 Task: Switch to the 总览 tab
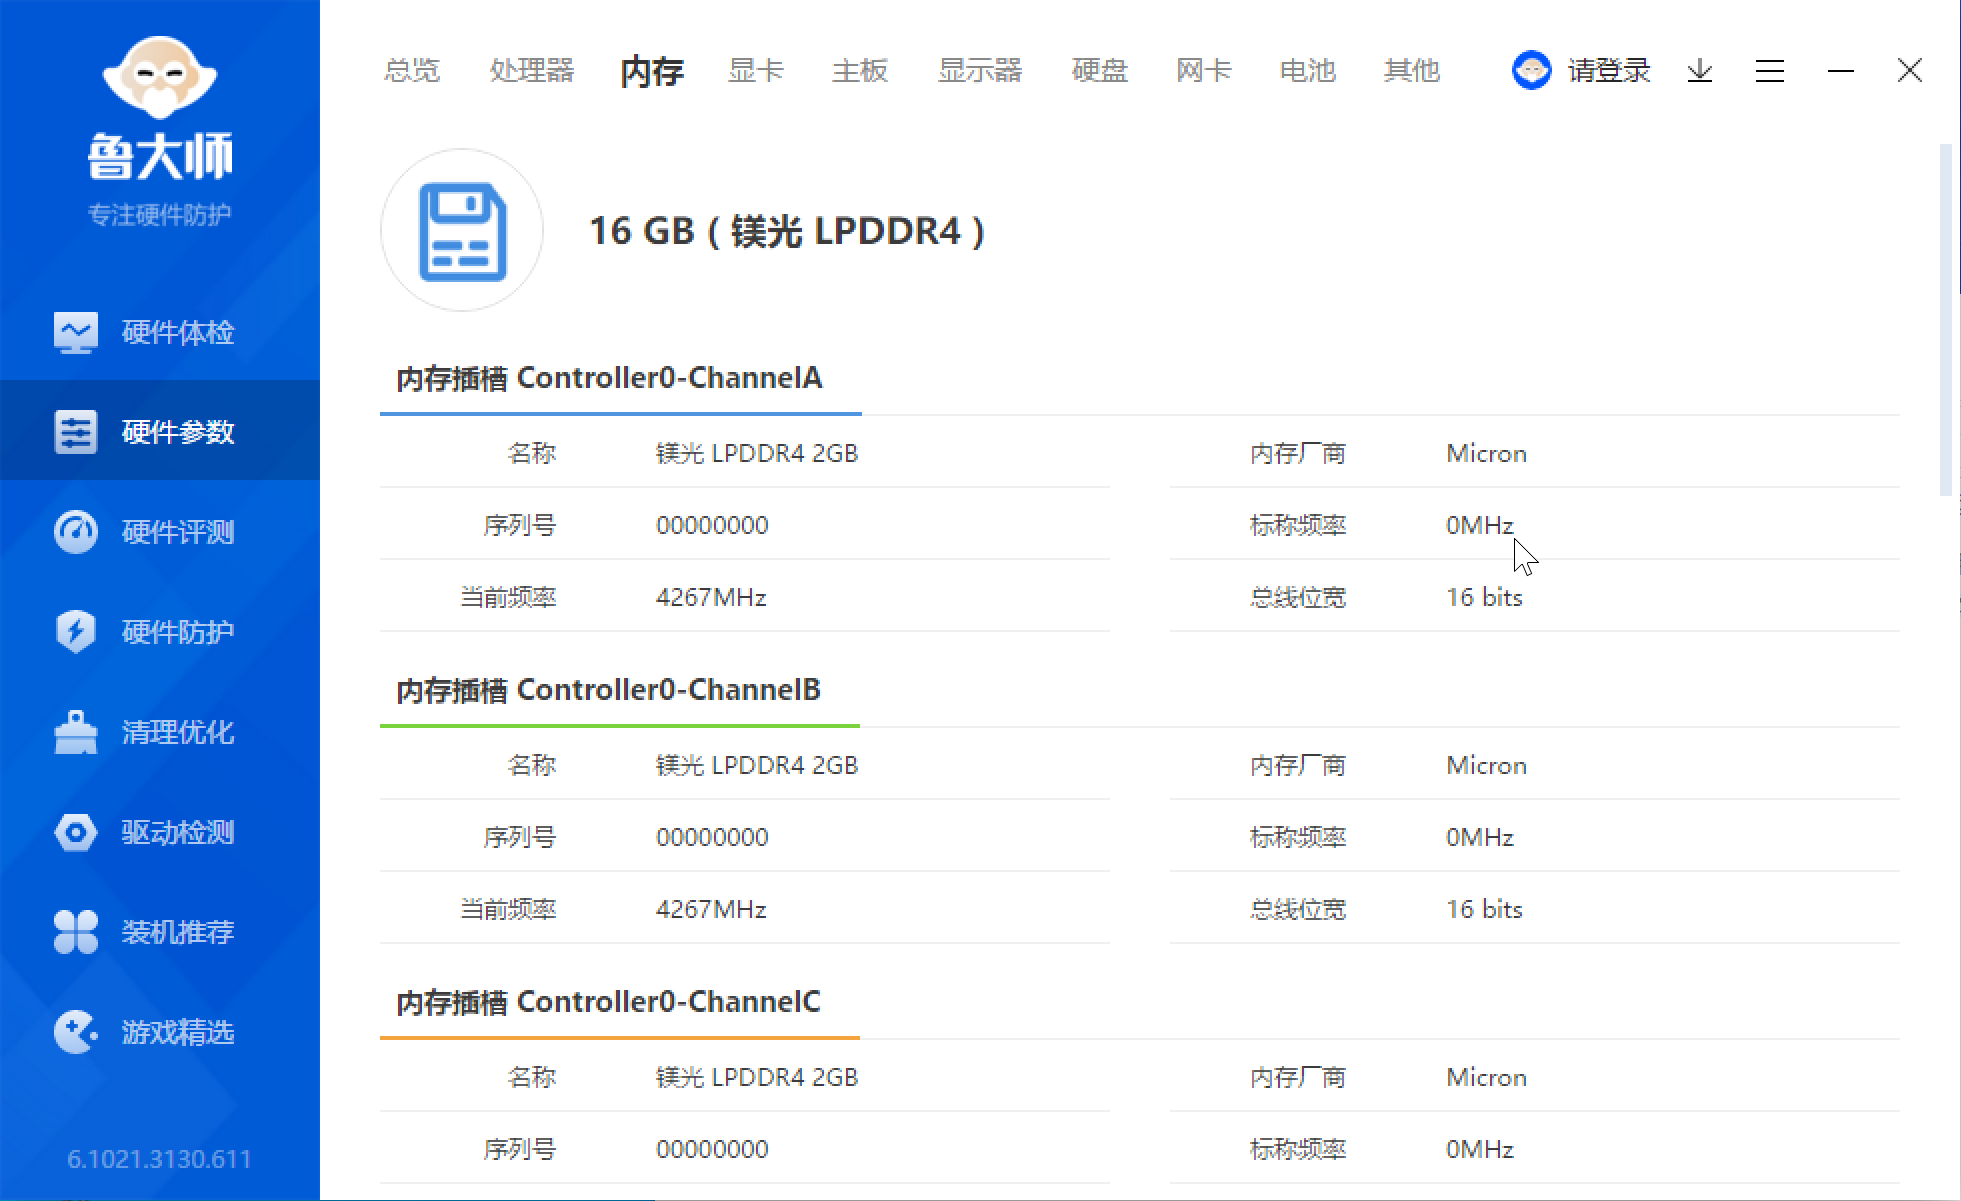(412, 70)
